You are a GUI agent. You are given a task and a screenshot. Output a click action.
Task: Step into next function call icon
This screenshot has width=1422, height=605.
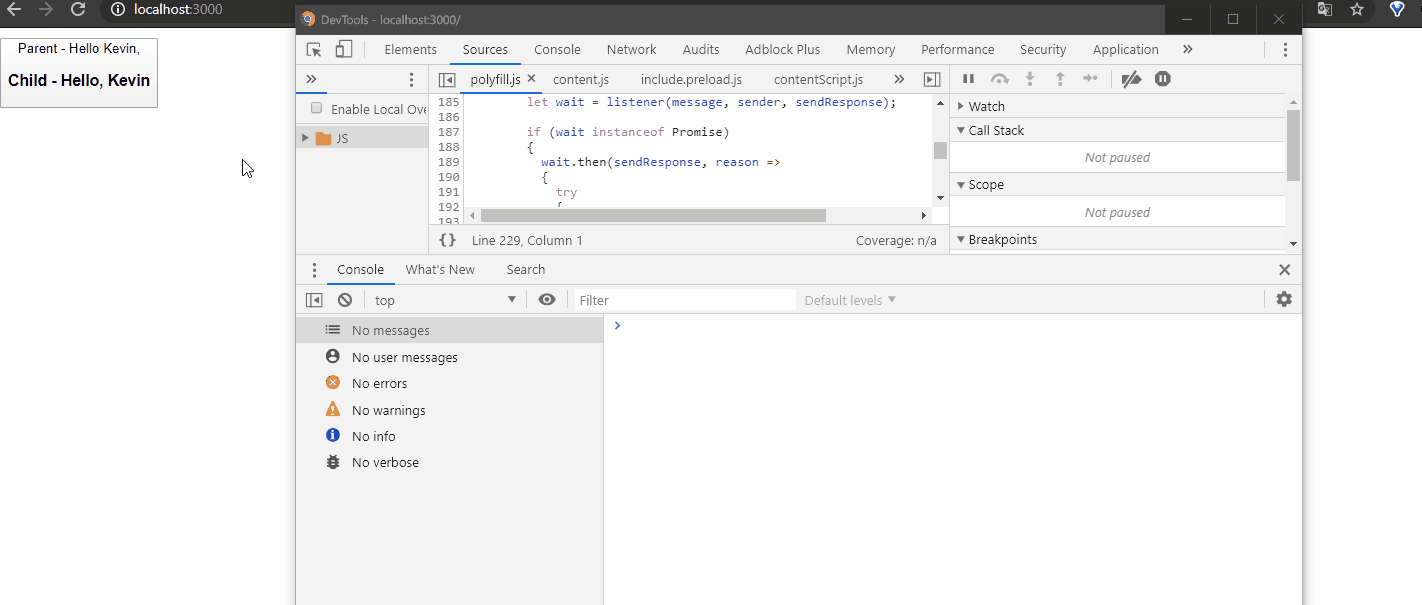pos(1030,79)
